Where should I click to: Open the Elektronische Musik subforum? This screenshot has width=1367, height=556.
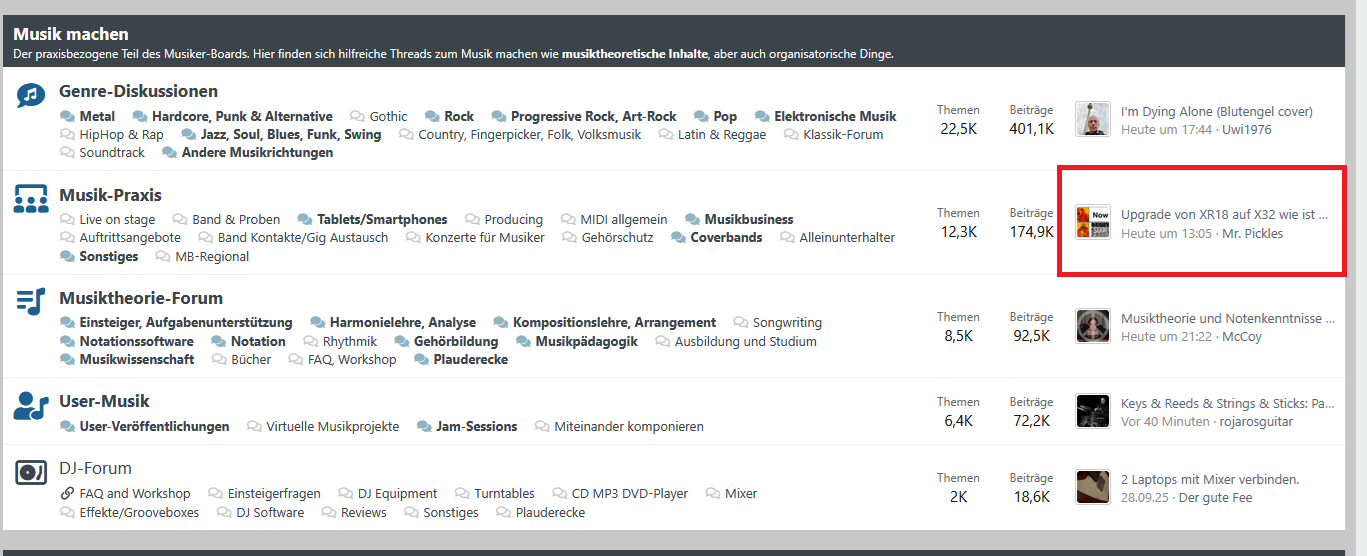click(835, 116)
